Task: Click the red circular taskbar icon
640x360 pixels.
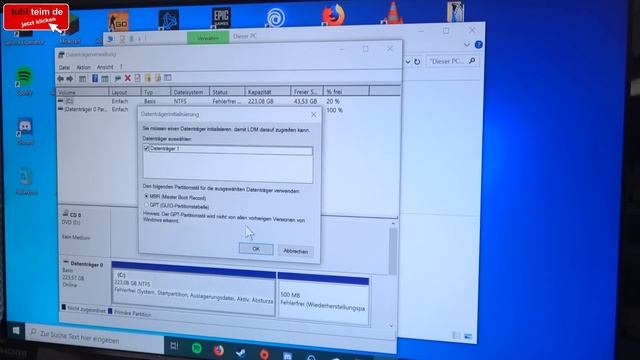Action: coord(264,354)
